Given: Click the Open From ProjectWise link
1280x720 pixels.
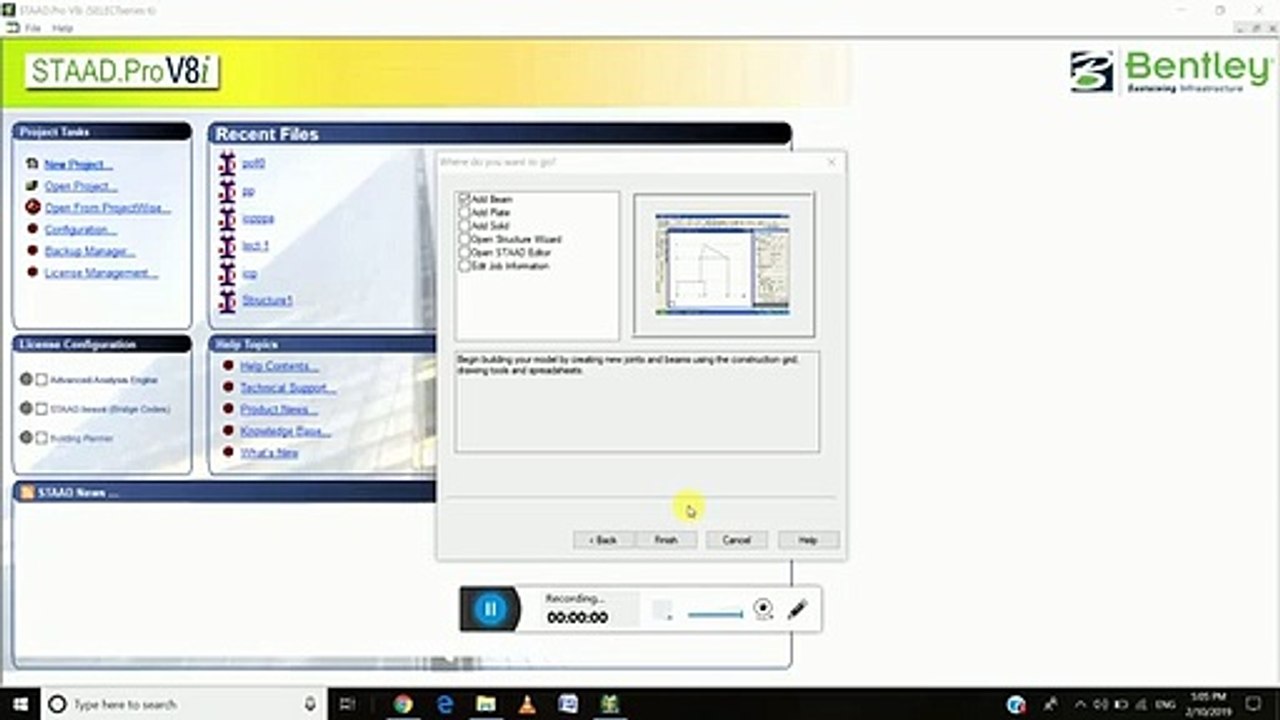Looking at the screenshot, I should (107, 208).
